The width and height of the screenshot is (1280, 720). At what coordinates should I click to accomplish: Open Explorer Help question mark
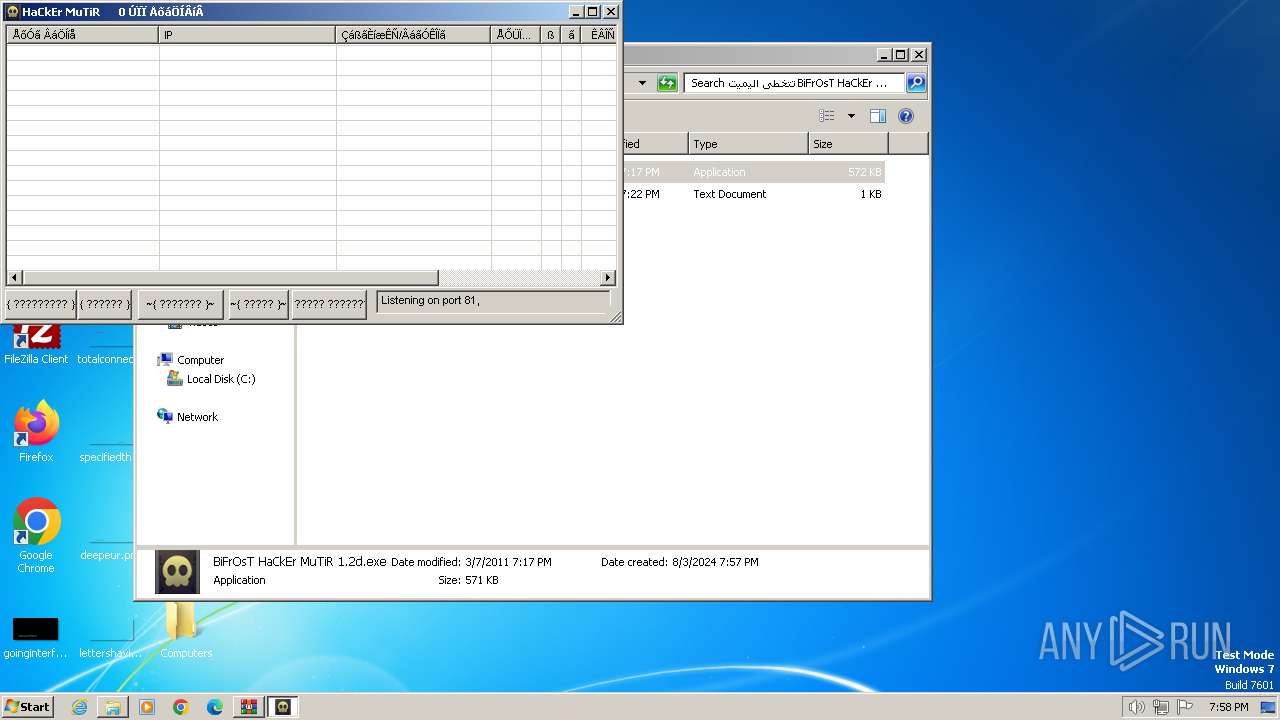(x=906, y=116)
